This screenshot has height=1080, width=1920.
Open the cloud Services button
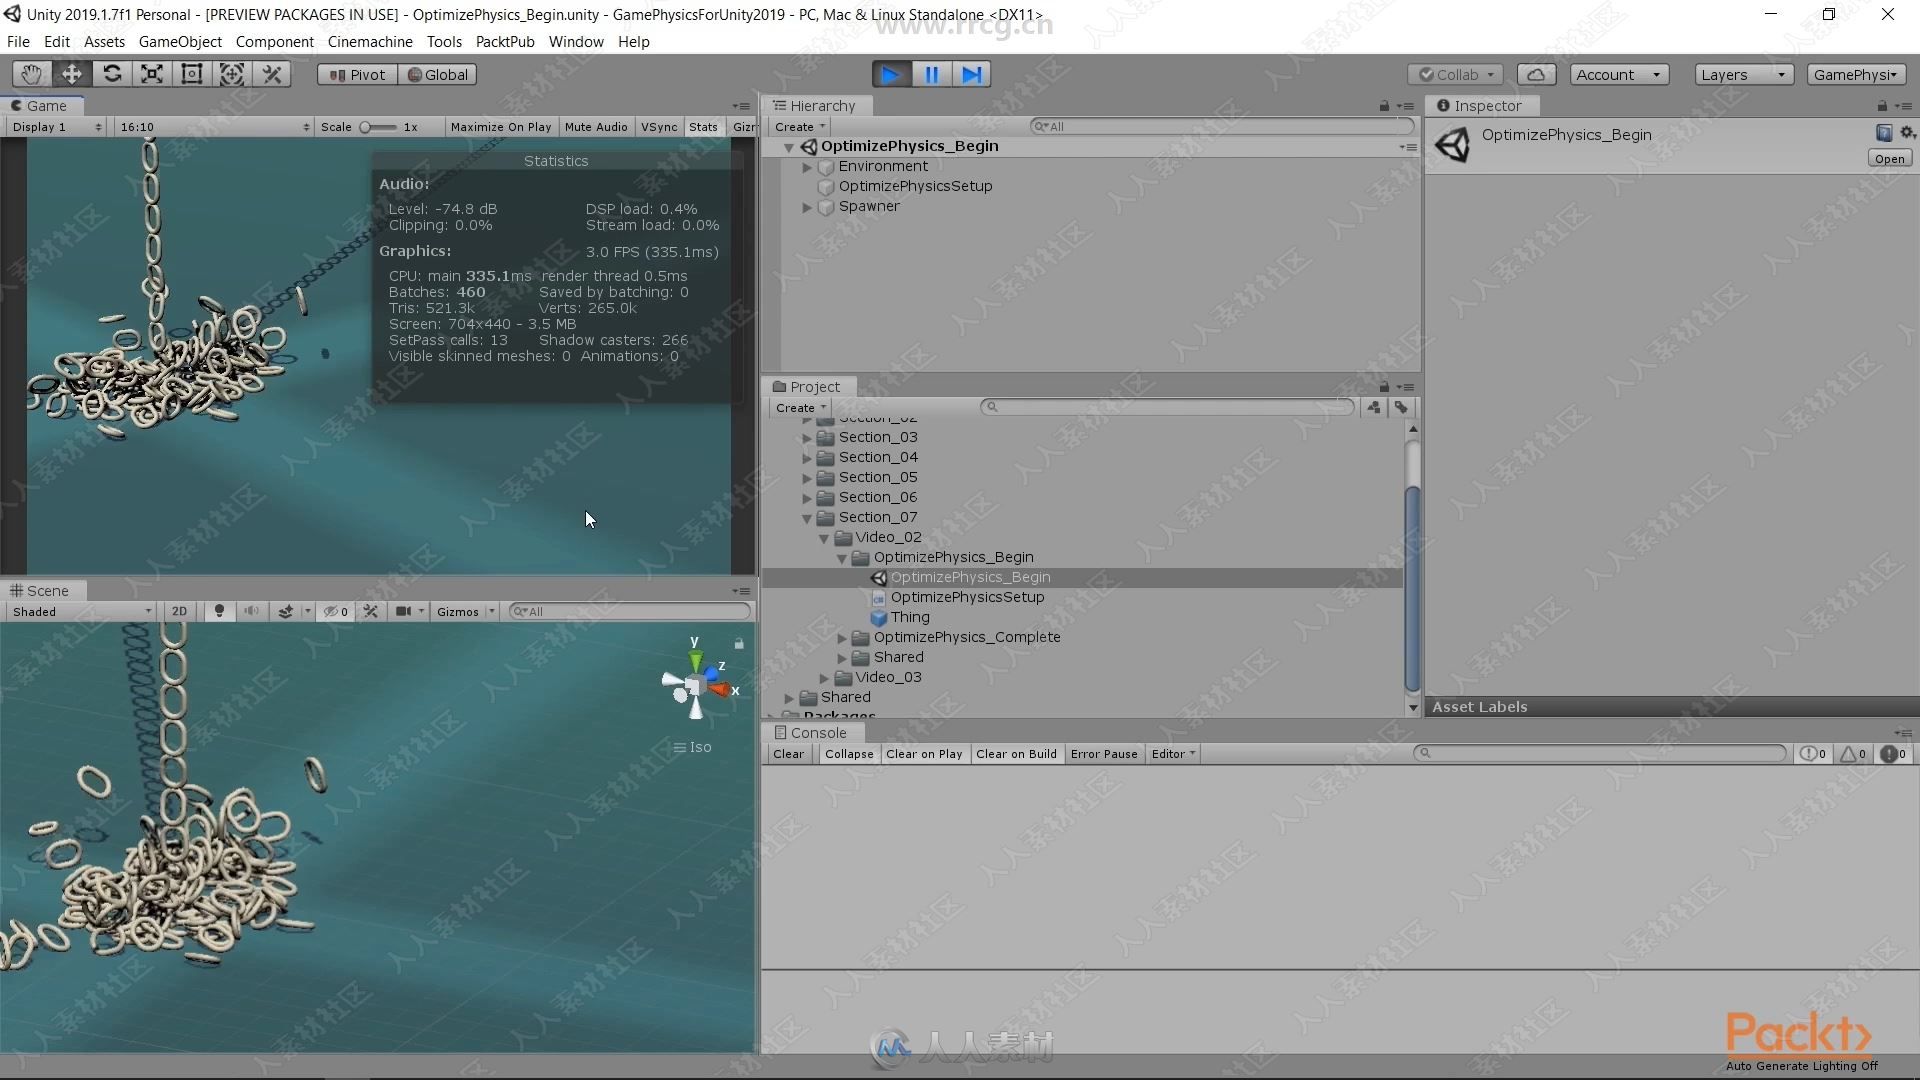tap(1536, 74)
